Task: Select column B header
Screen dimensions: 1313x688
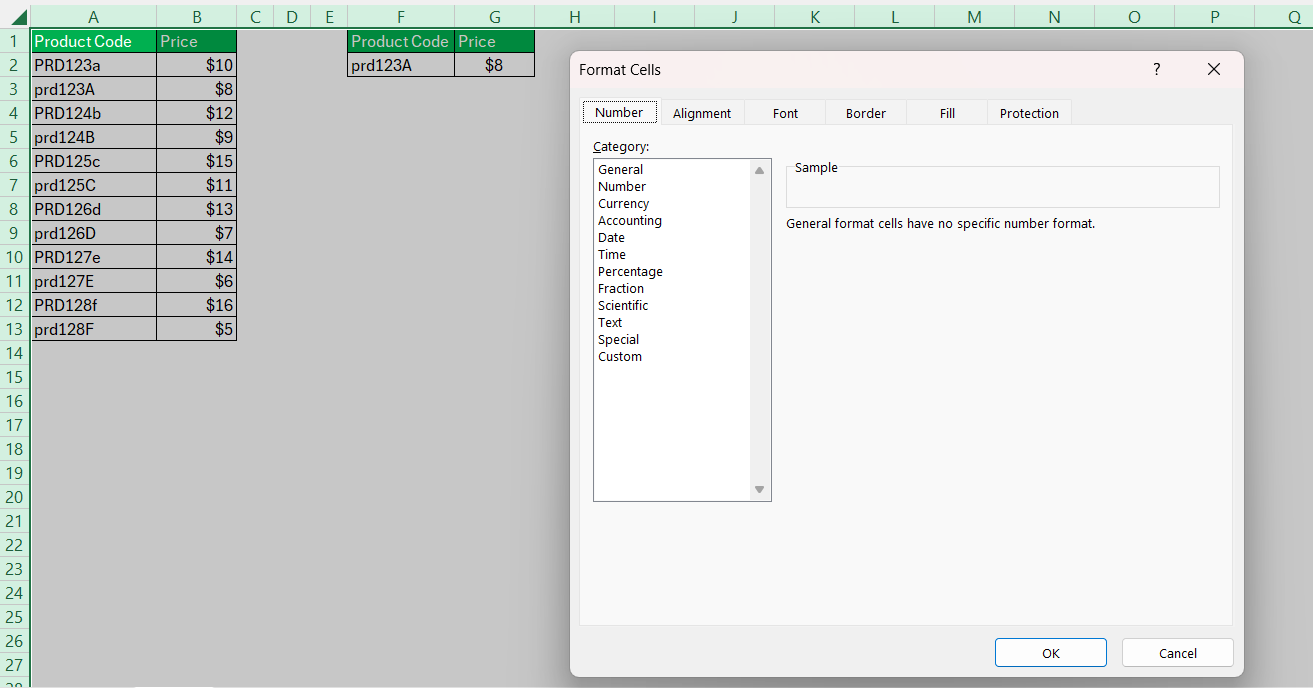Action: 197,17
